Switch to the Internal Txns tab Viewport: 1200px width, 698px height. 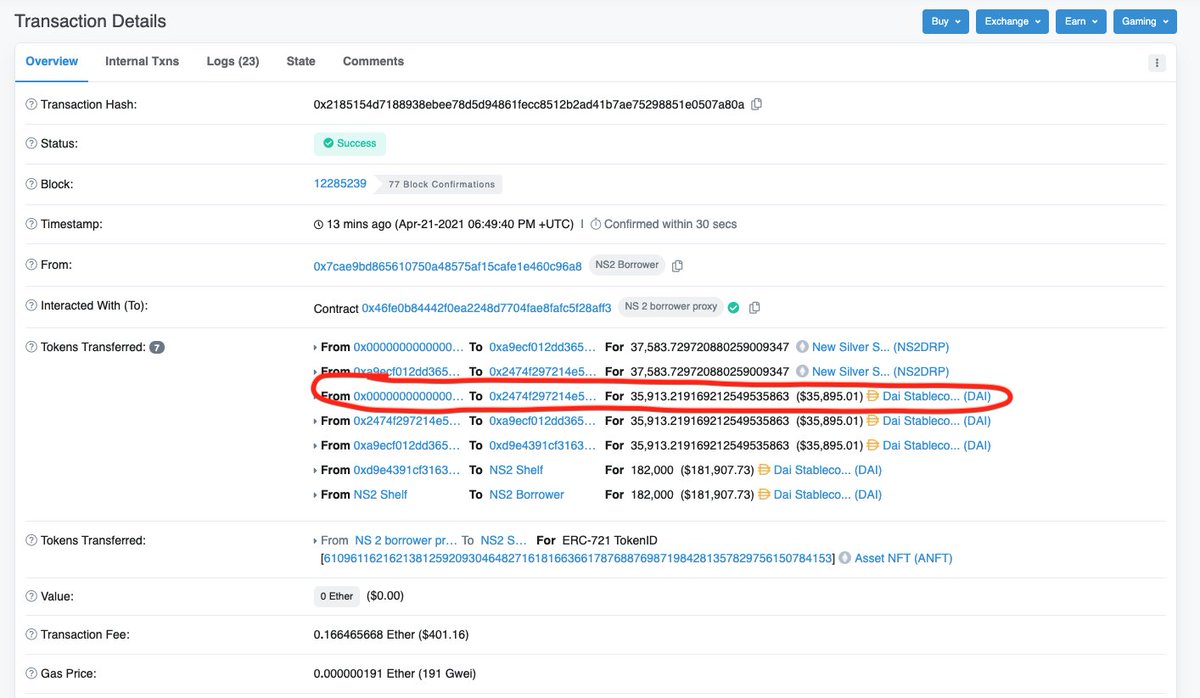[x=142, y=61]
